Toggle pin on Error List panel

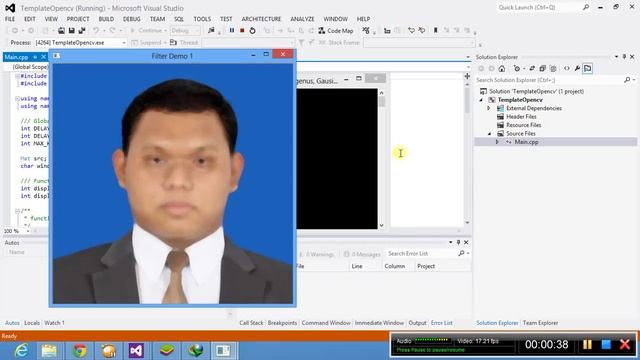tap(458, 242)
